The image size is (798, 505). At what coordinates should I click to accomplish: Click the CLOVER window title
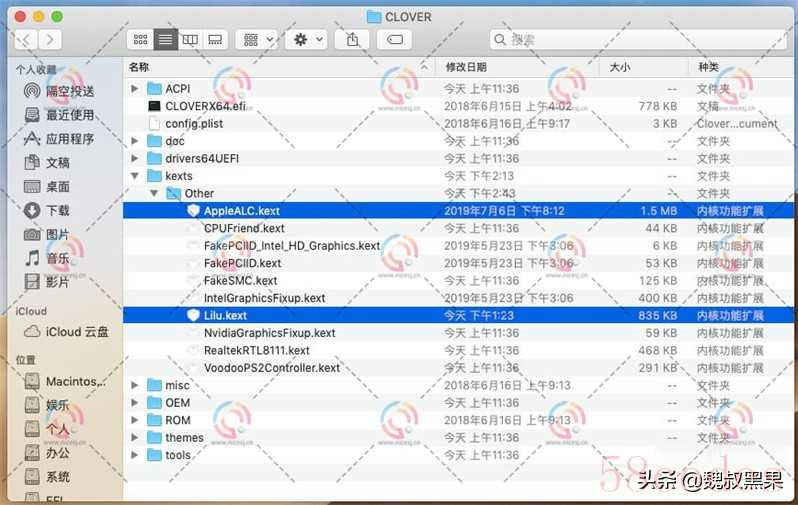click(x=408, y=17)
